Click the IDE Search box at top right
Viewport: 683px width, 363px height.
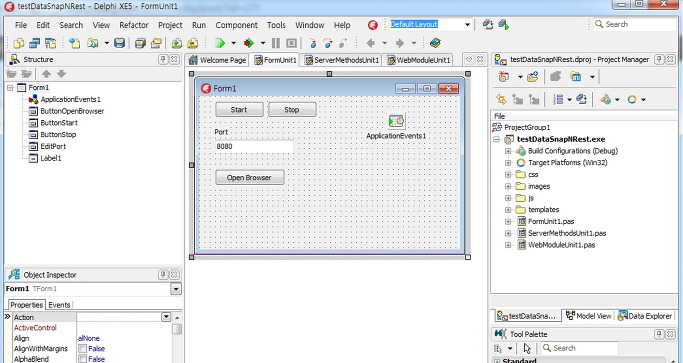[635, 24]
